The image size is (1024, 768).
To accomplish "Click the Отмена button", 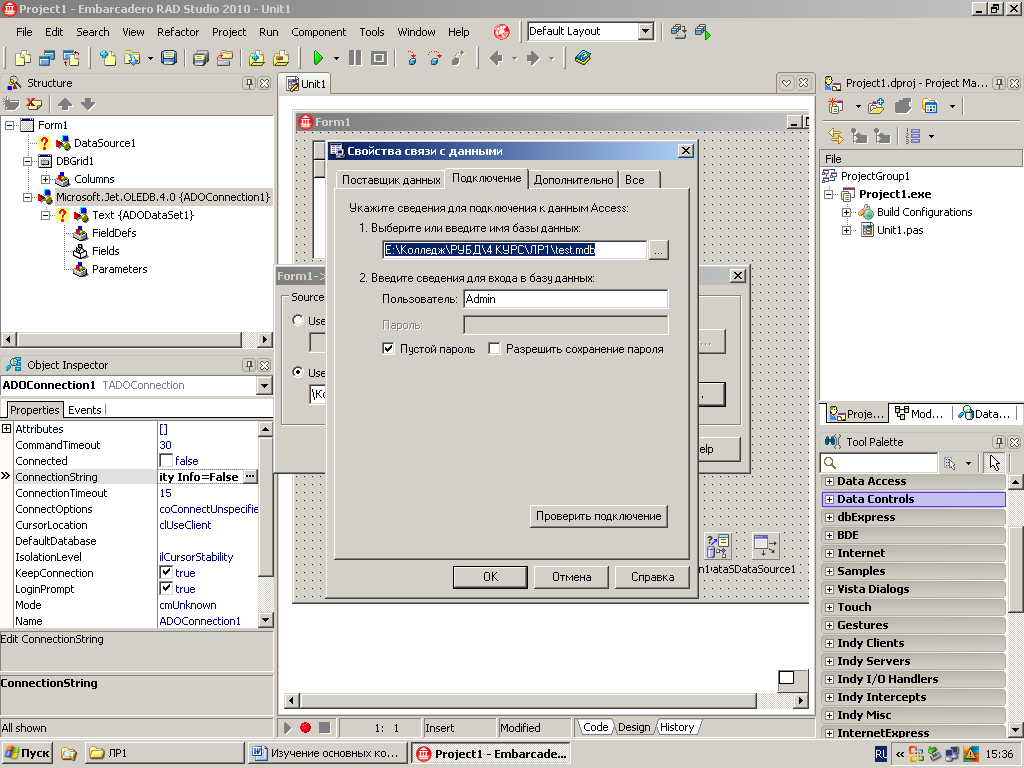I will tap(571, 577).
